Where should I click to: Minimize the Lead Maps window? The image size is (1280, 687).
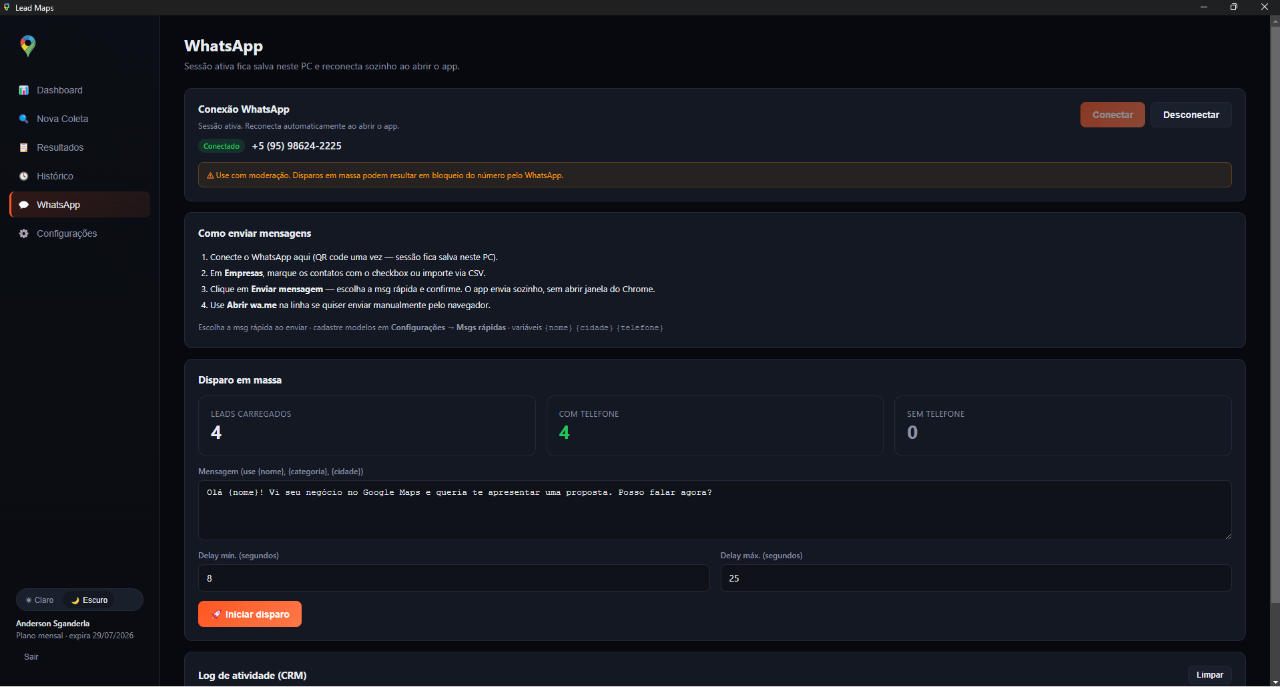point(1203,7)
